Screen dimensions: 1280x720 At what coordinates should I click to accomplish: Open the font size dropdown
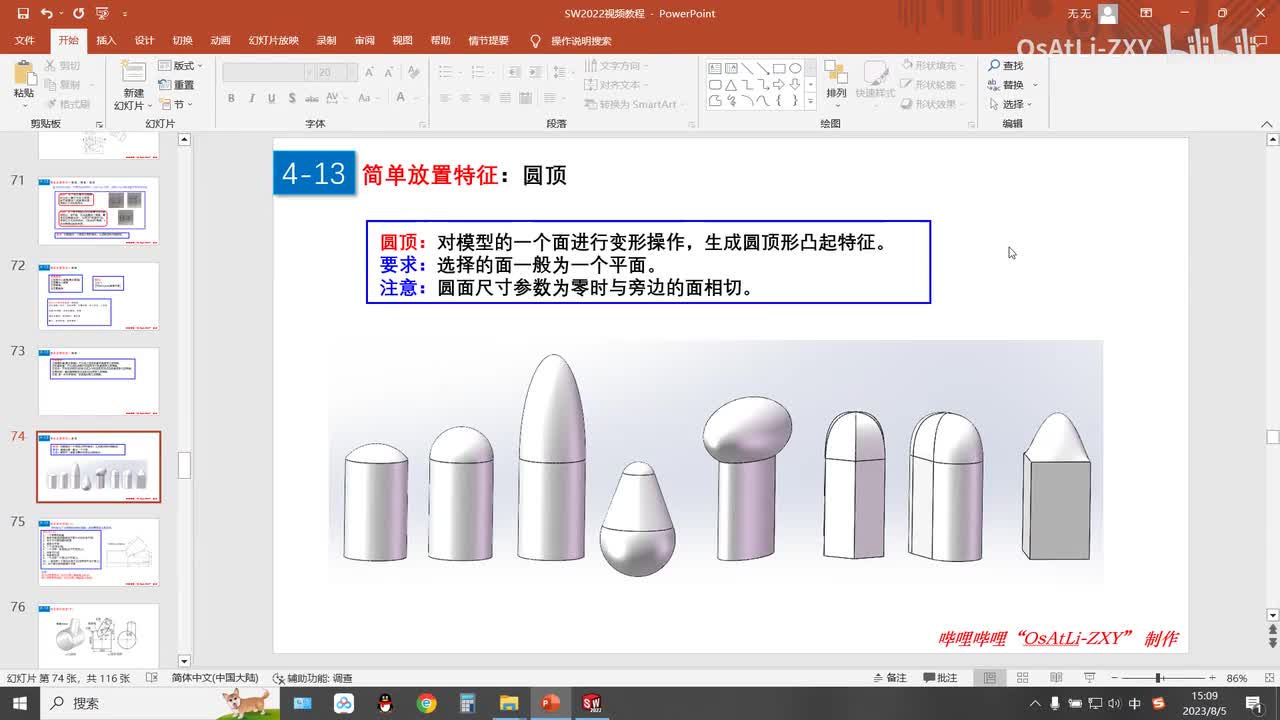[350, 72]
